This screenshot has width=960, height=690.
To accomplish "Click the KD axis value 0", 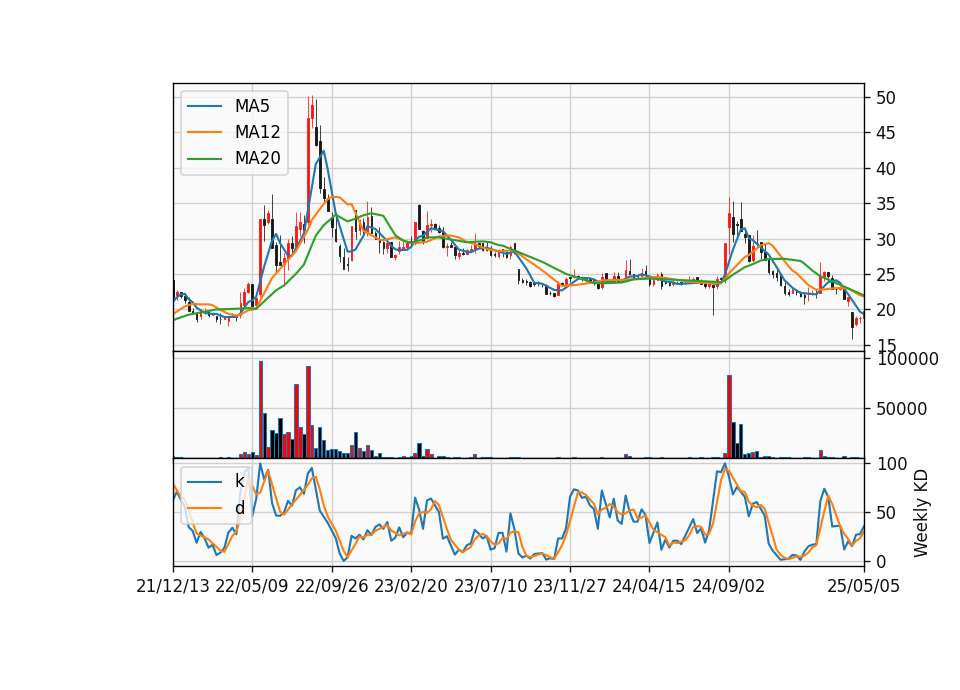I will point(881,561).
